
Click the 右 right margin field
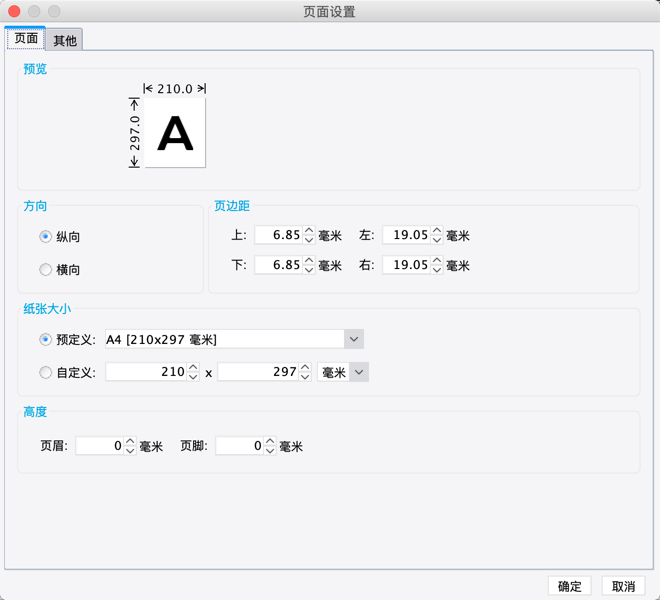pyautogui.click(x=406, y=265)
